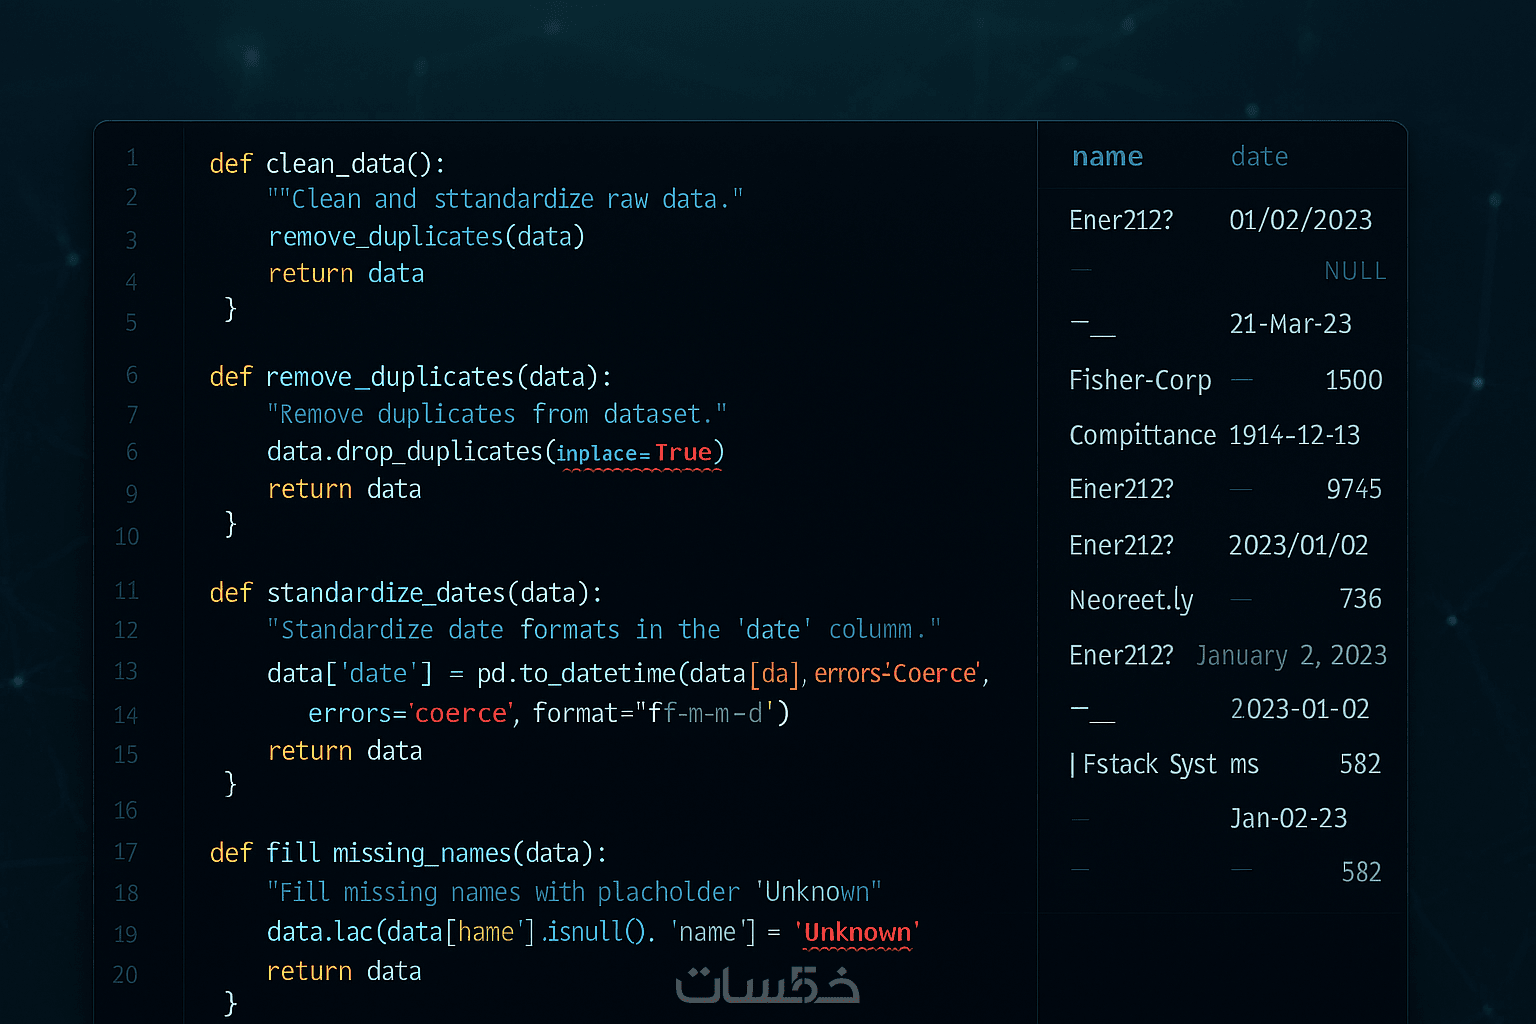The height and width of the screenshot is (1024, 1536).
Task: Select the "January 2, 2023" date cell
Action: pos(1291,656)
